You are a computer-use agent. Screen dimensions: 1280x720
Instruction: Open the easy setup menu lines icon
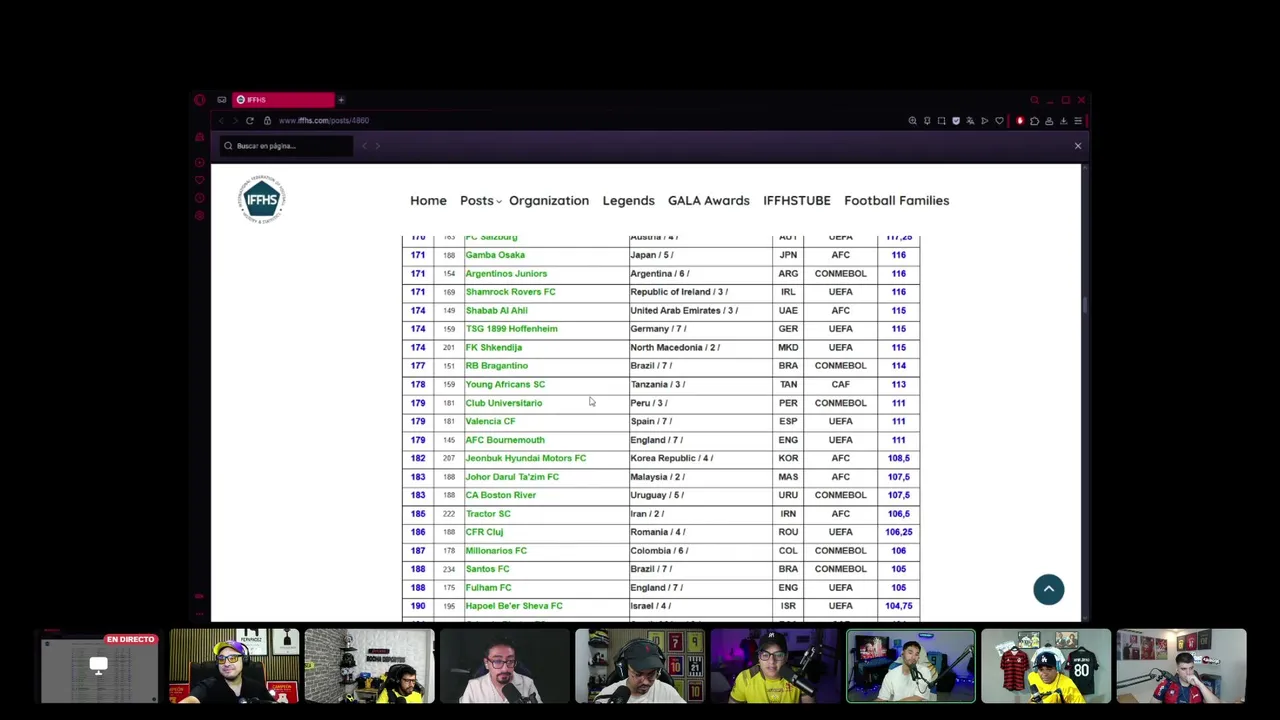click(1077, 121)
